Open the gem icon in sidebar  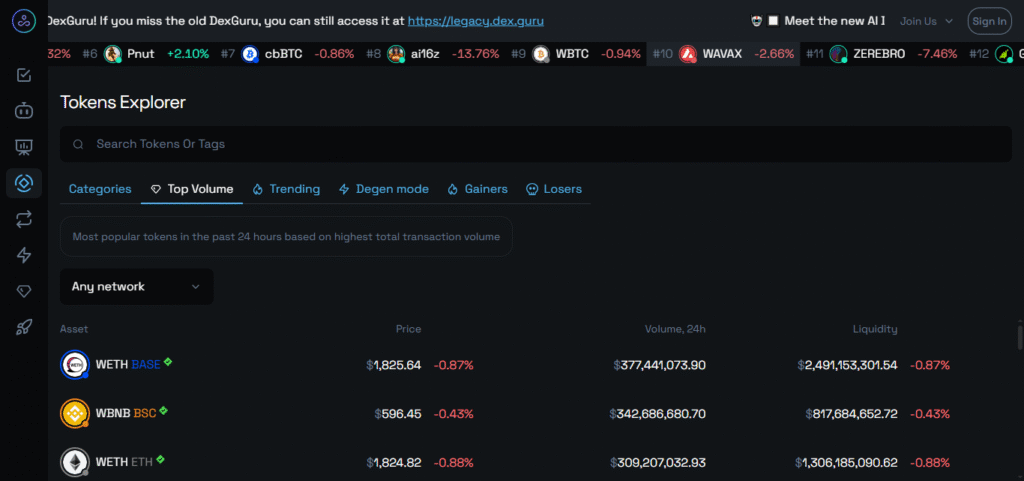point(24,292)
